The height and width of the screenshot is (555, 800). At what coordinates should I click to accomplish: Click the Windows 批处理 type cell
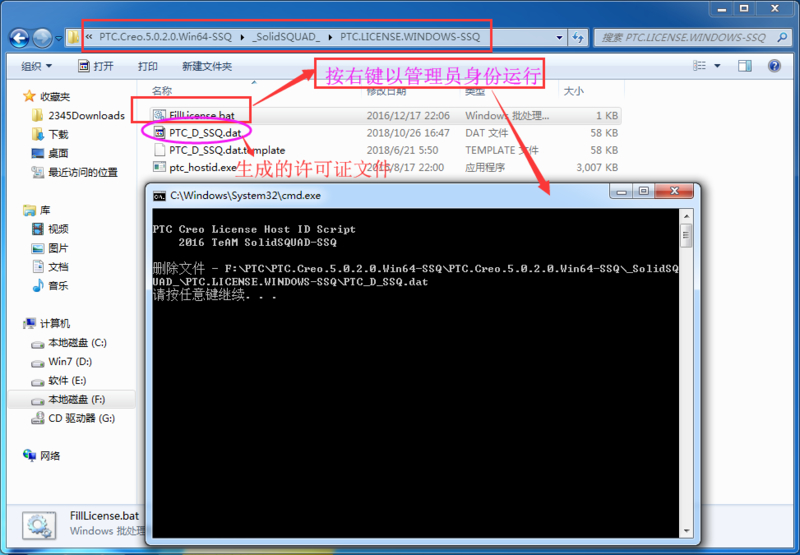coord(507,116)
